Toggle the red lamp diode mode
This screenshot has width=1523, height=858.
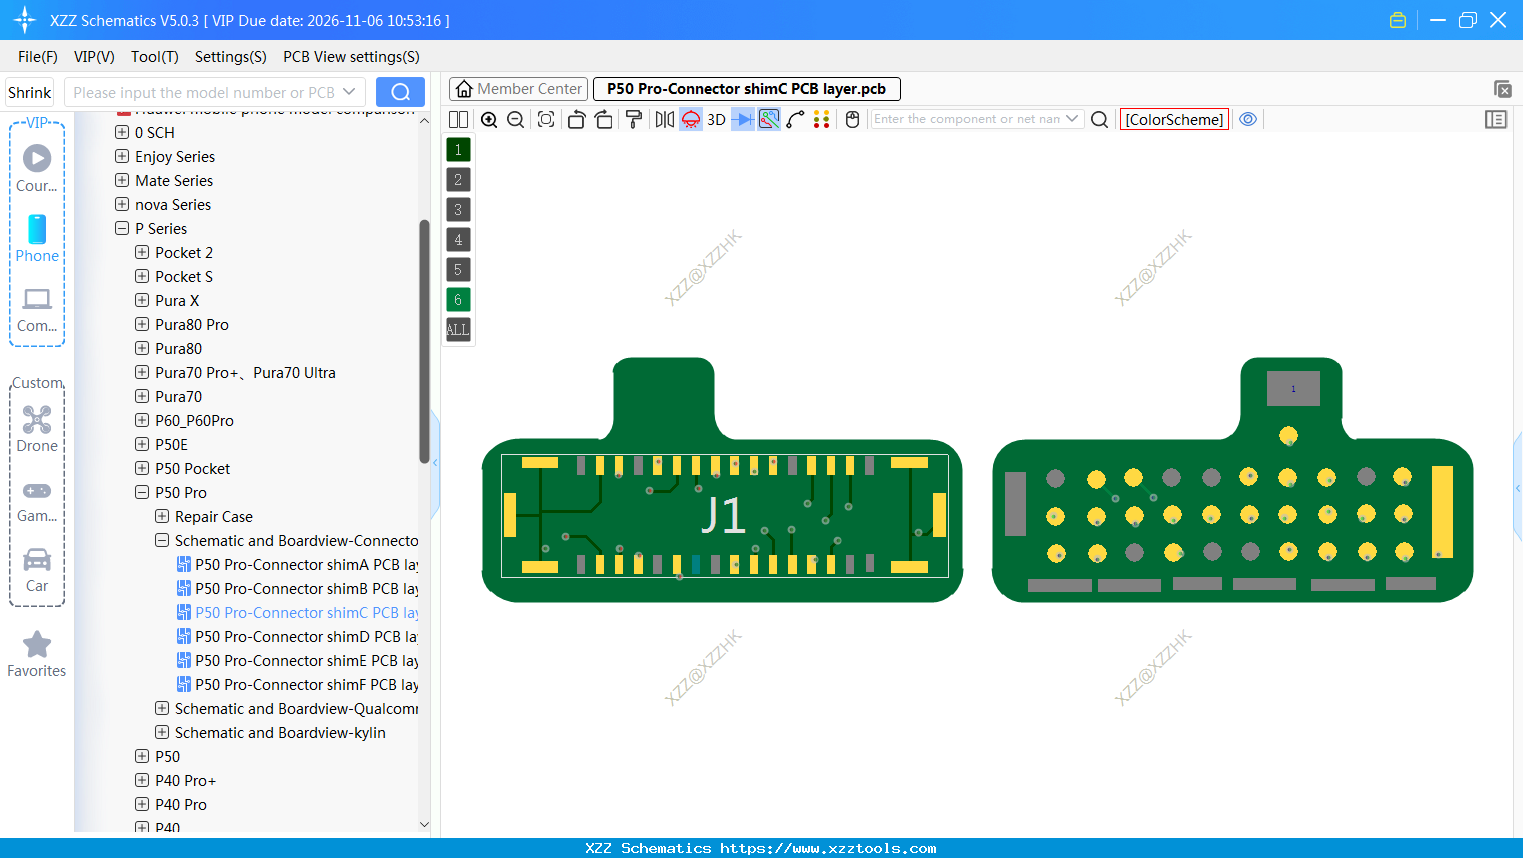pyautogui.click(x=691, y=119)
